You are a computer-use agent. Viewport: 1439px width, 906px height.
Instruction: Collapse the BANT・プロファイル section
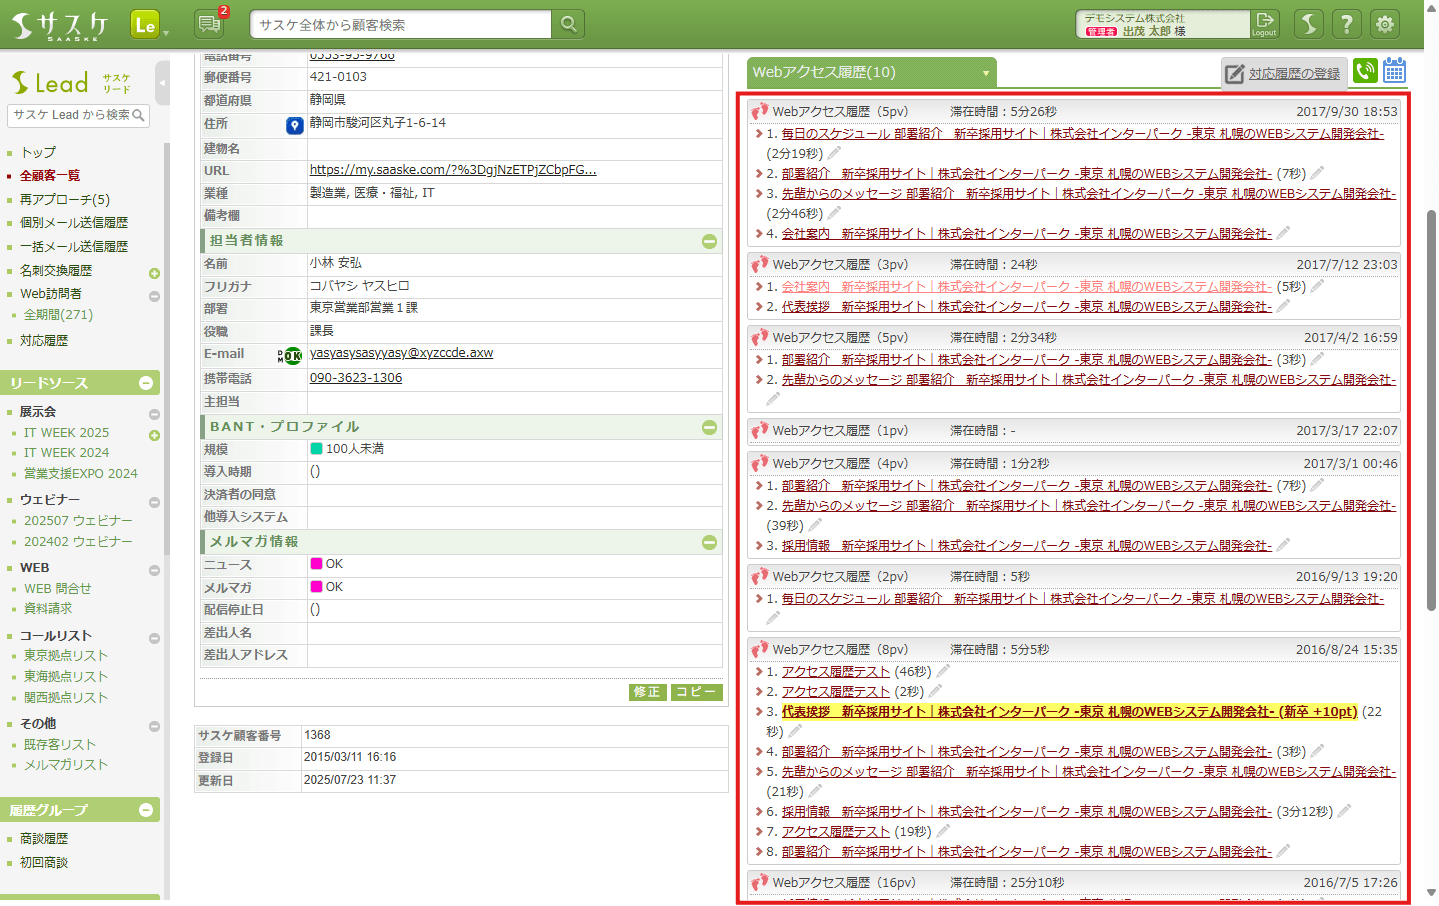coord(709,427)
